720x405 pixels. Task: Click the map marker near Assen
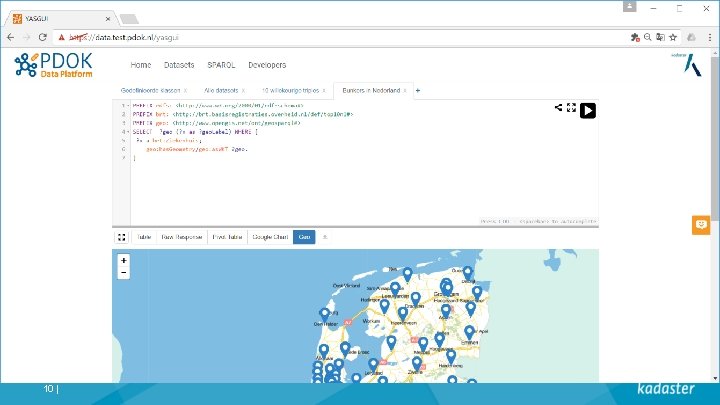point(445,311)
